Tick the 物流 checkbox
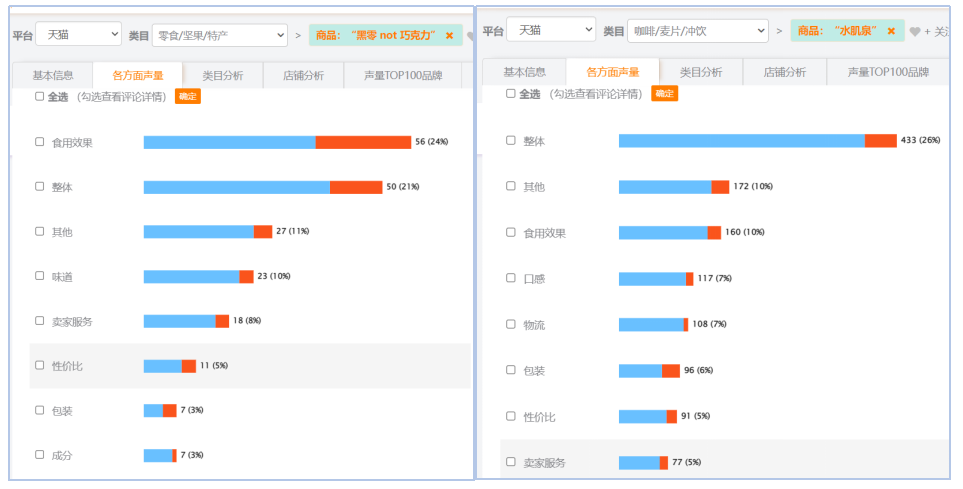Viewport: 963px width, 489px height. [510, 324]
